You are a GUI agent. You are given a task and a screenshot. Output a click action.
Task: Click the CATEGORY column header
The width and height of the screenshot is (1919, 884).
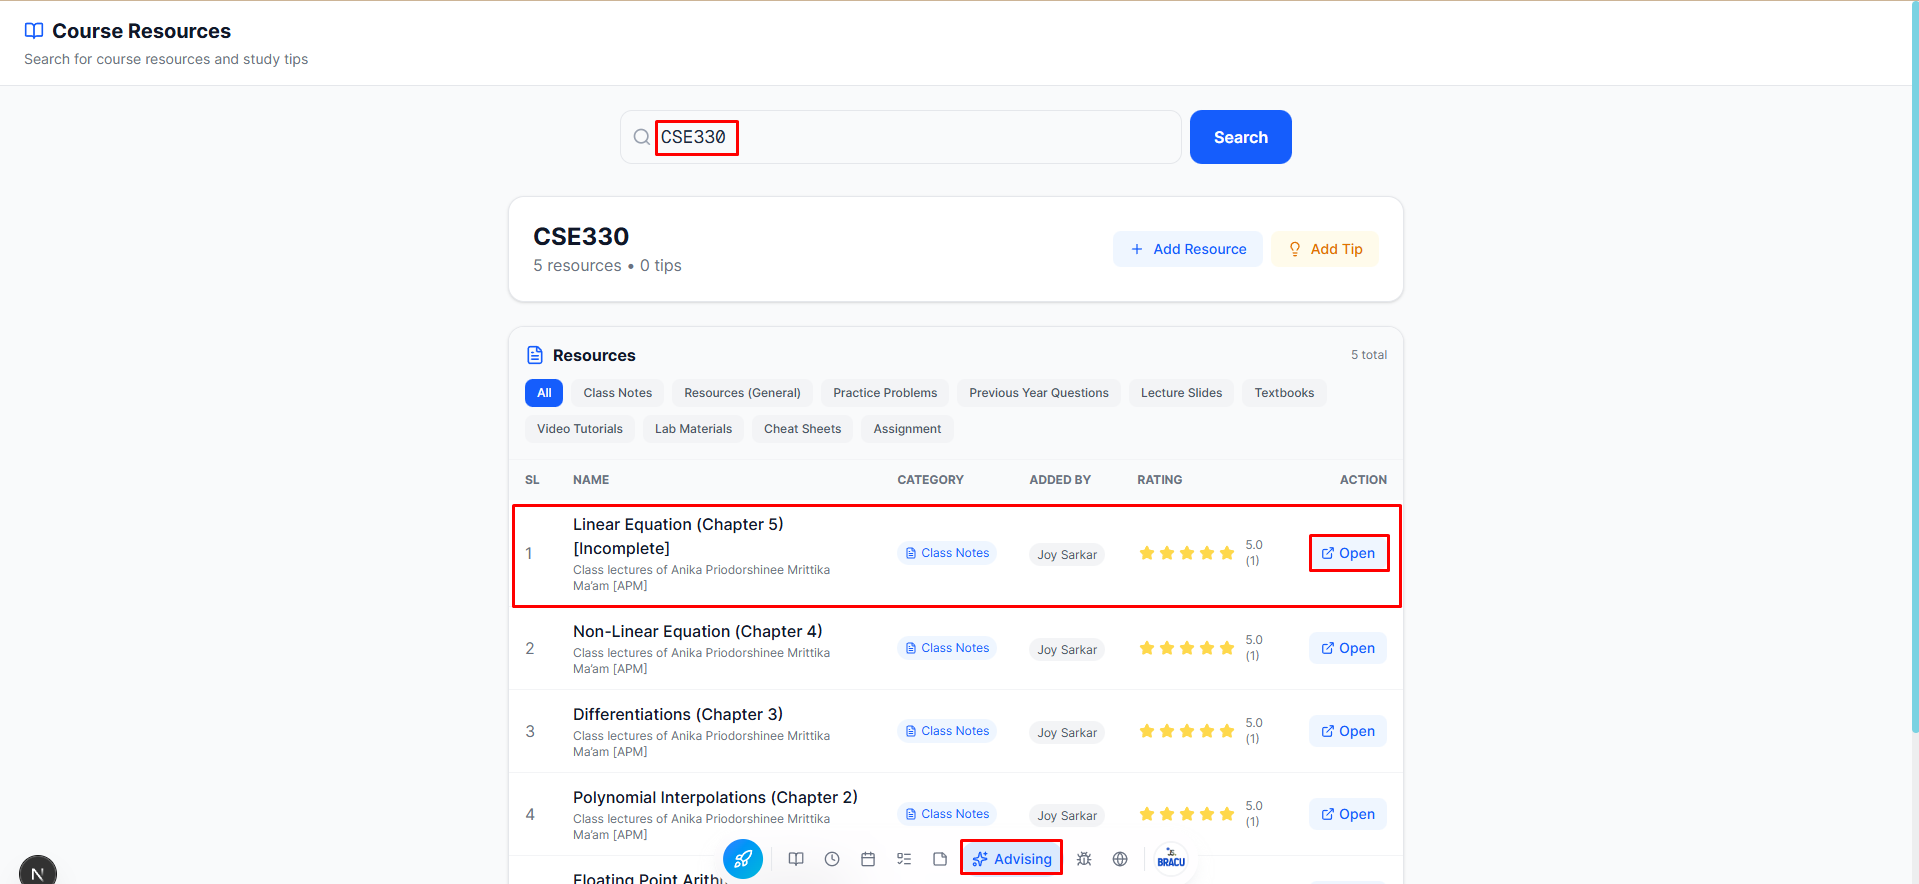(930, 480)
